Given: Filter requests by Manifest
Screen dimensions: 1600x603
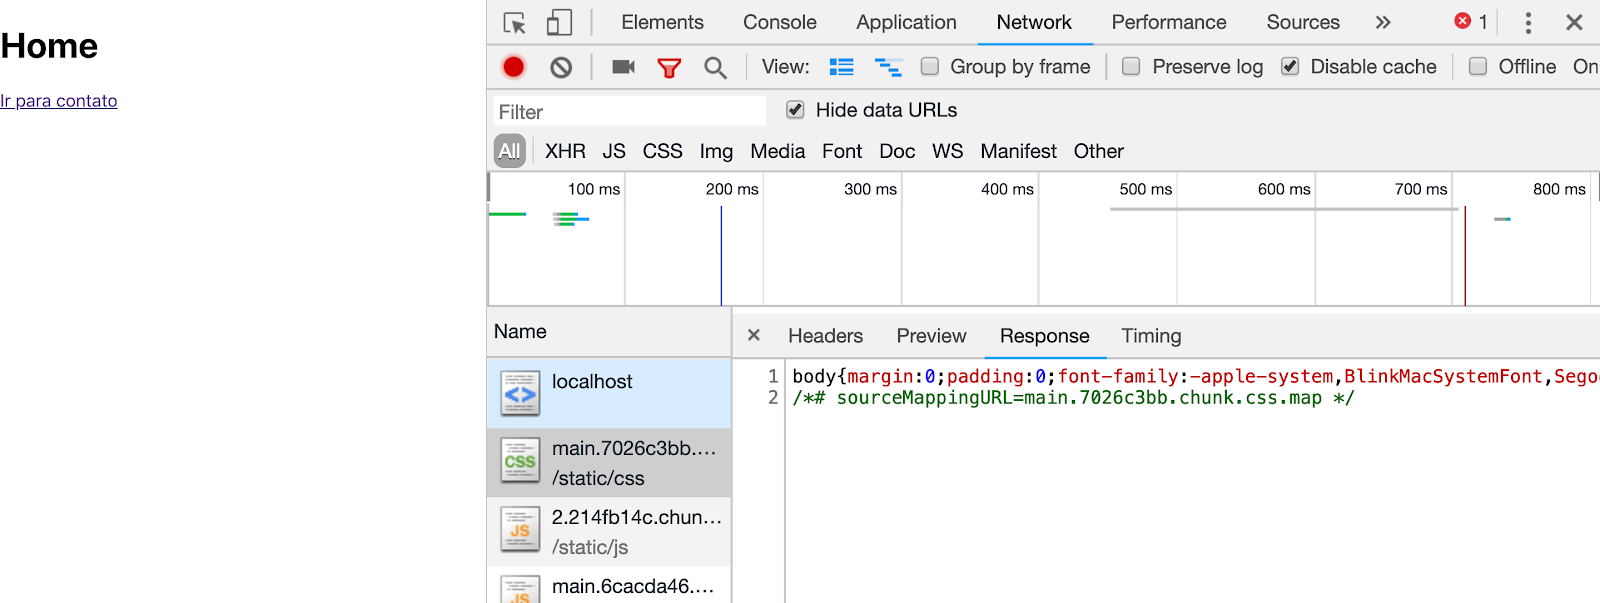Looking at the screenshot, I should coord(1018,151).
